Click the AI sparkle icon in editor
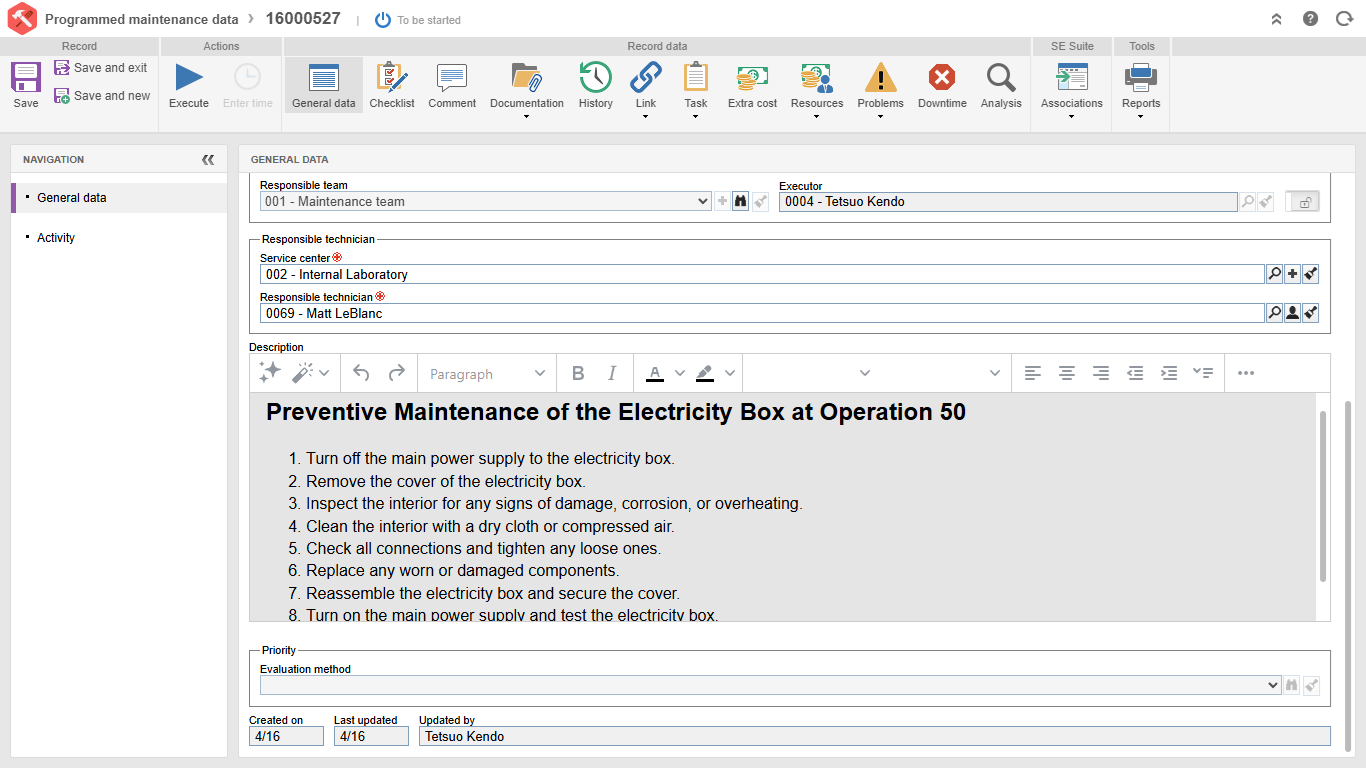Image resolution: width=1366 pixels, height=768 pixels. 270,373
